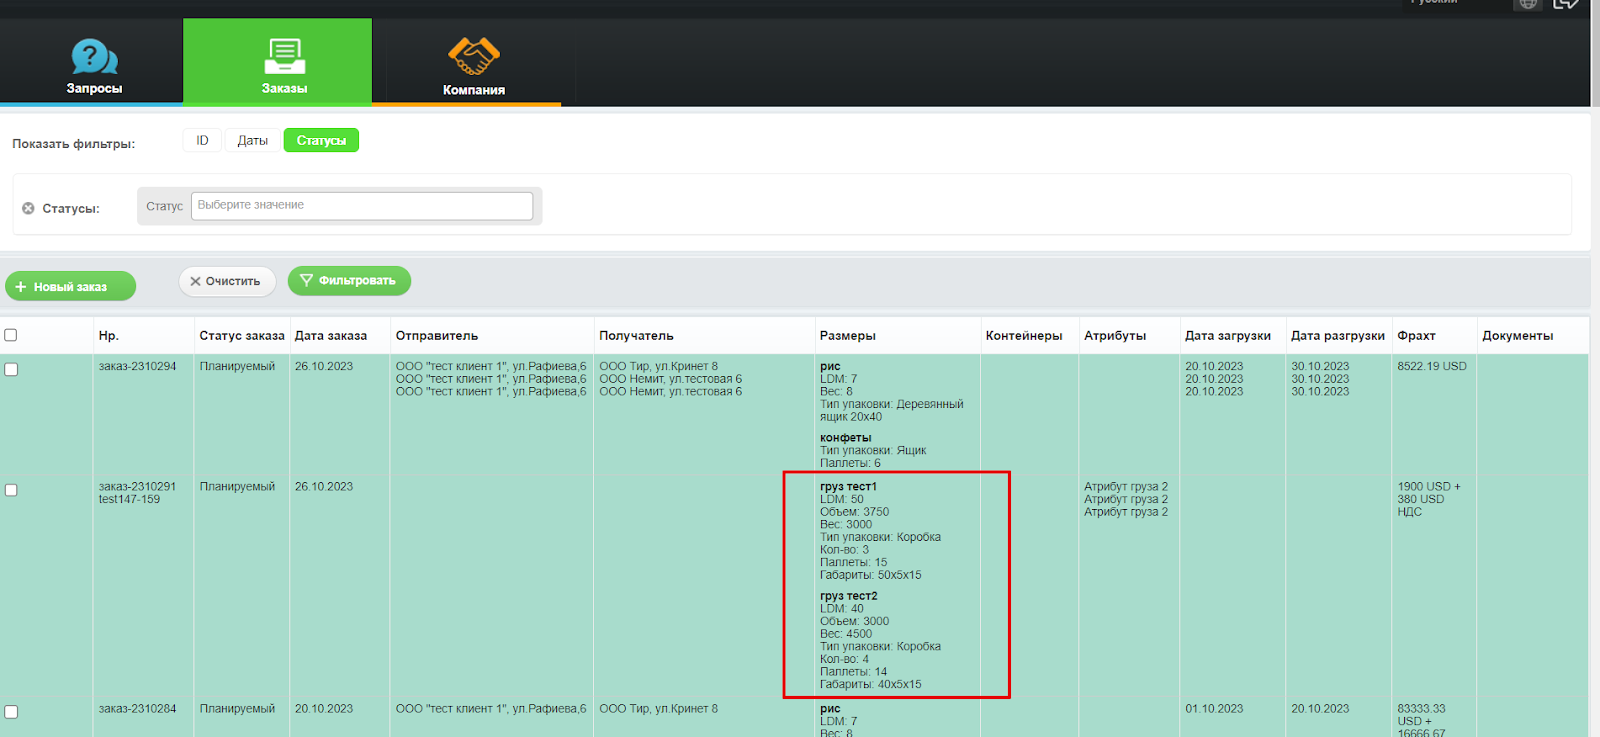The width and height of the screenshot is (1600, 737).
Task: Sort by the Нр. column header
Action: point(109,336)
